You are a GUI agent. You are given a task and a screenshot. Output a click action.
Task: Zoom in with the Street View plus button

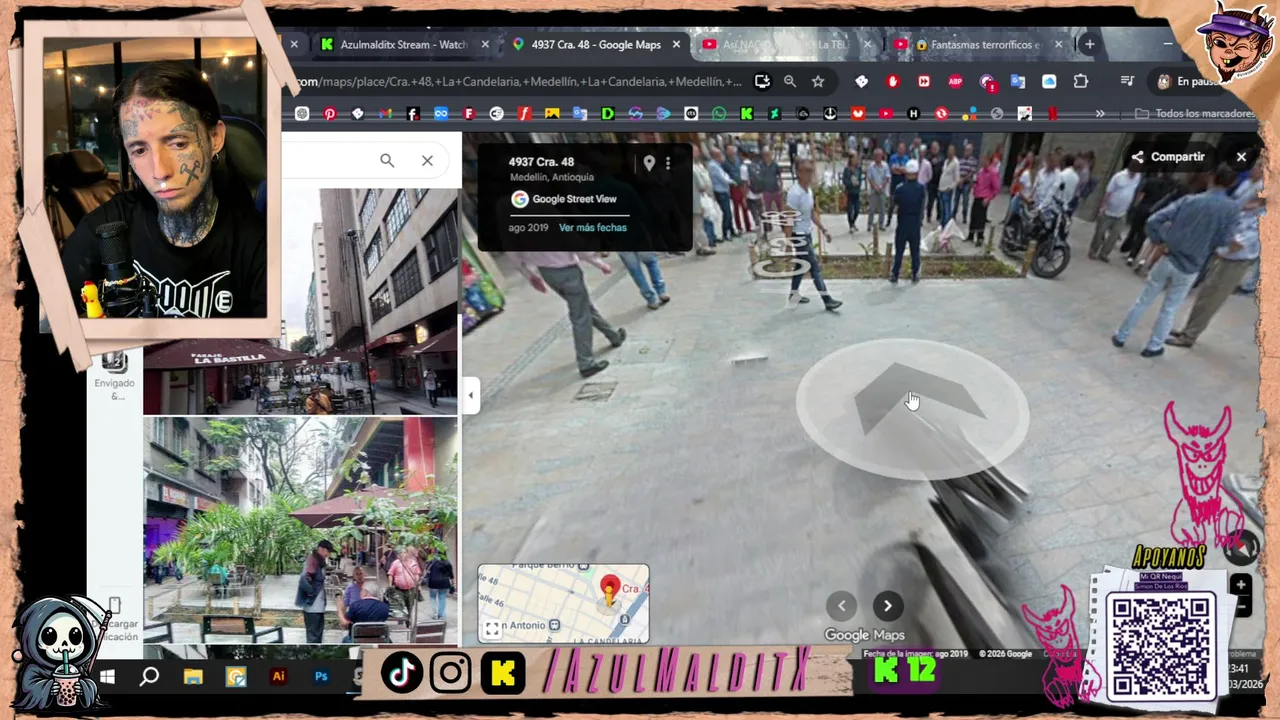click(x=1241, y=585)
